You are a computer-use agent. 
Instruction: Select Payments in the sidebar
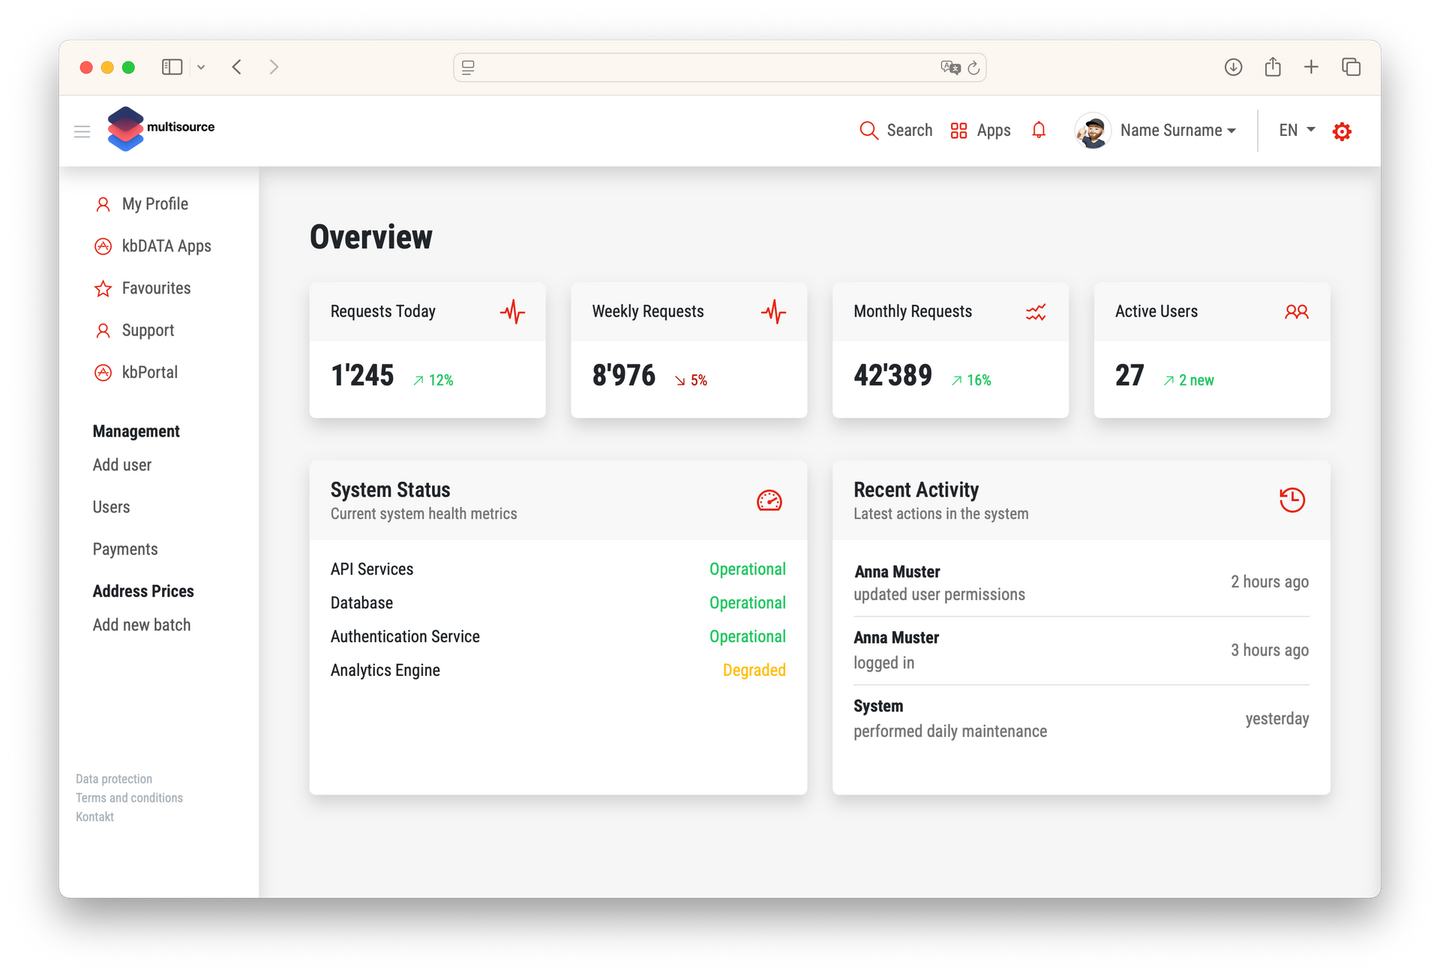[x=125, y=549]
